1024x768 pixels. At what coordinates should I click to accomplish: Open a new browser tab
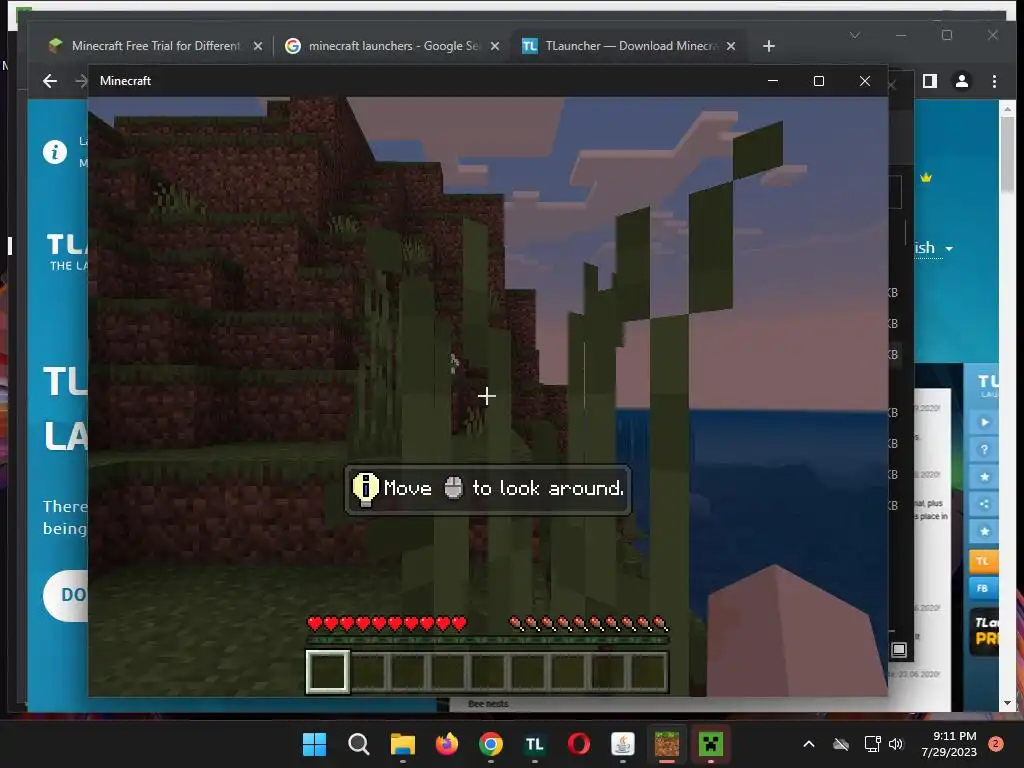769,46
